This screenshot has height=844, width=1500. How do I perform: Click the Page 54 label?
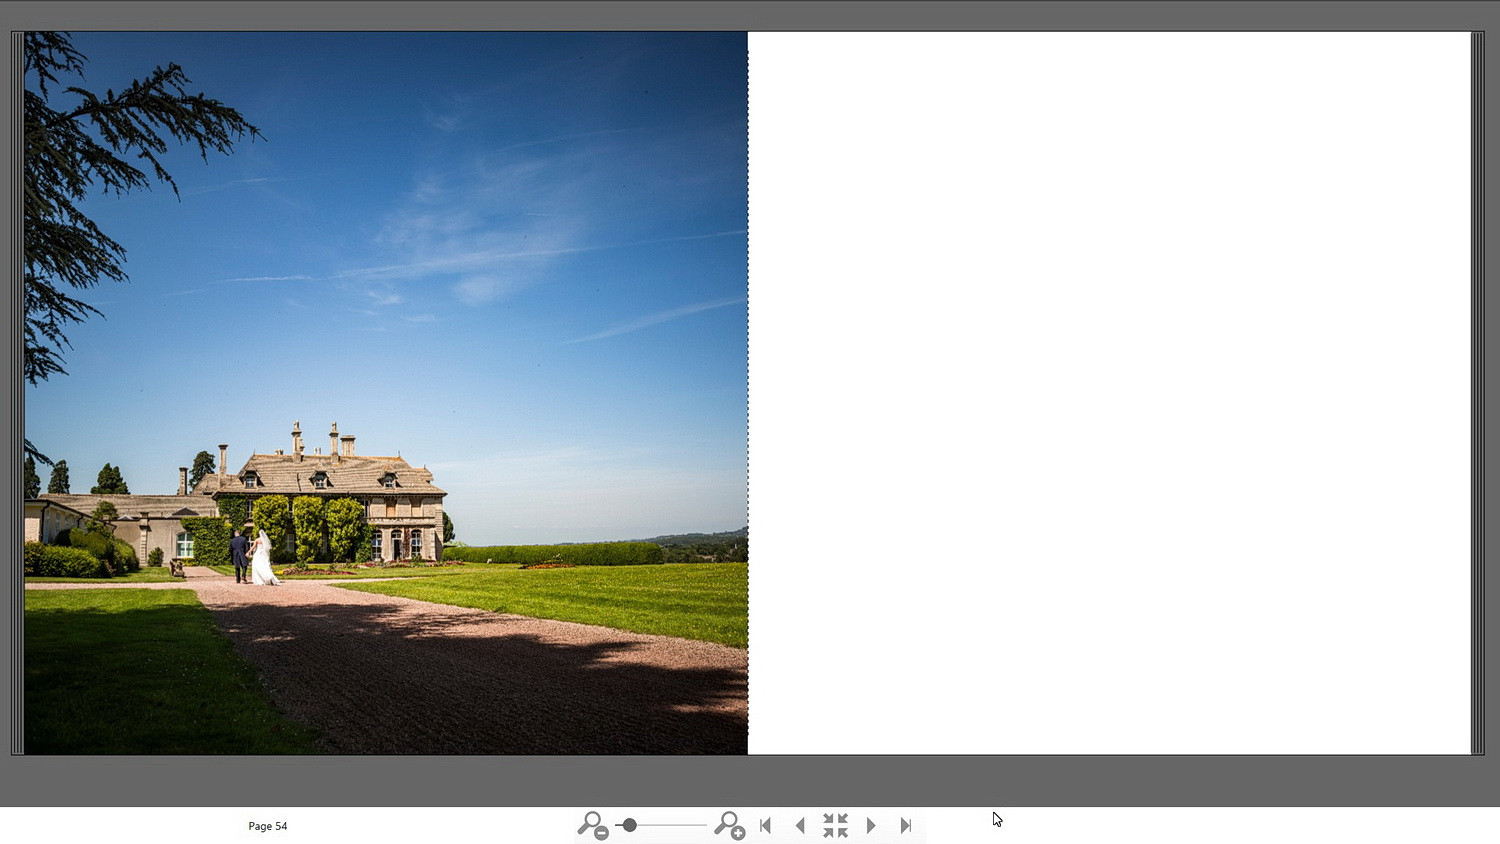(267, 826)
